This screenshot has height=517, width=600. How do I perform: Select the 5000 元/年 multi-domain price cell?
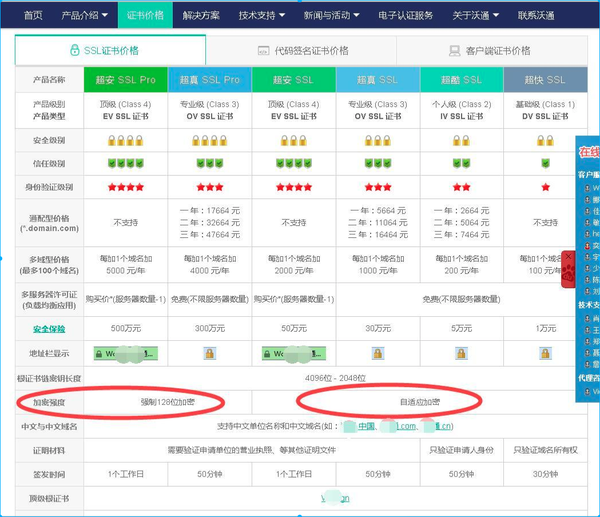coord(126,264)
